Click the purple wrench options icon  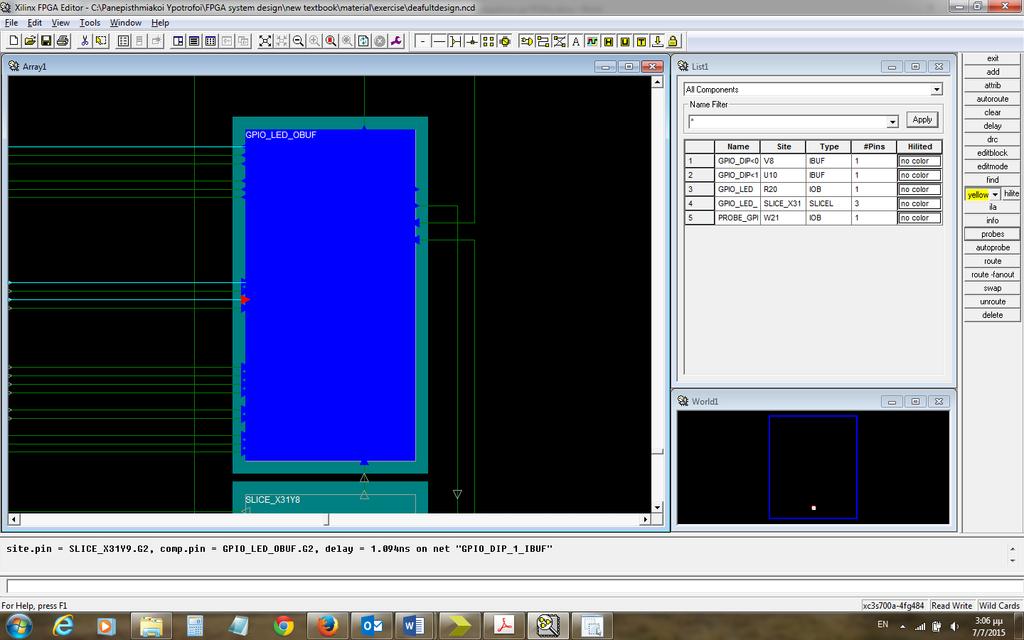tap(396, 41)
